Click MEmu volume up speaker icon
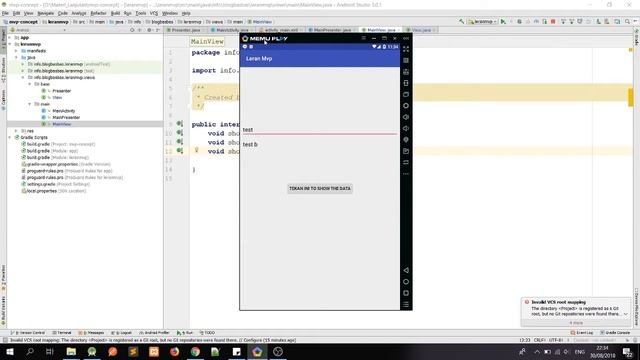Screen dimensions: 640x360 pos(406,117)
